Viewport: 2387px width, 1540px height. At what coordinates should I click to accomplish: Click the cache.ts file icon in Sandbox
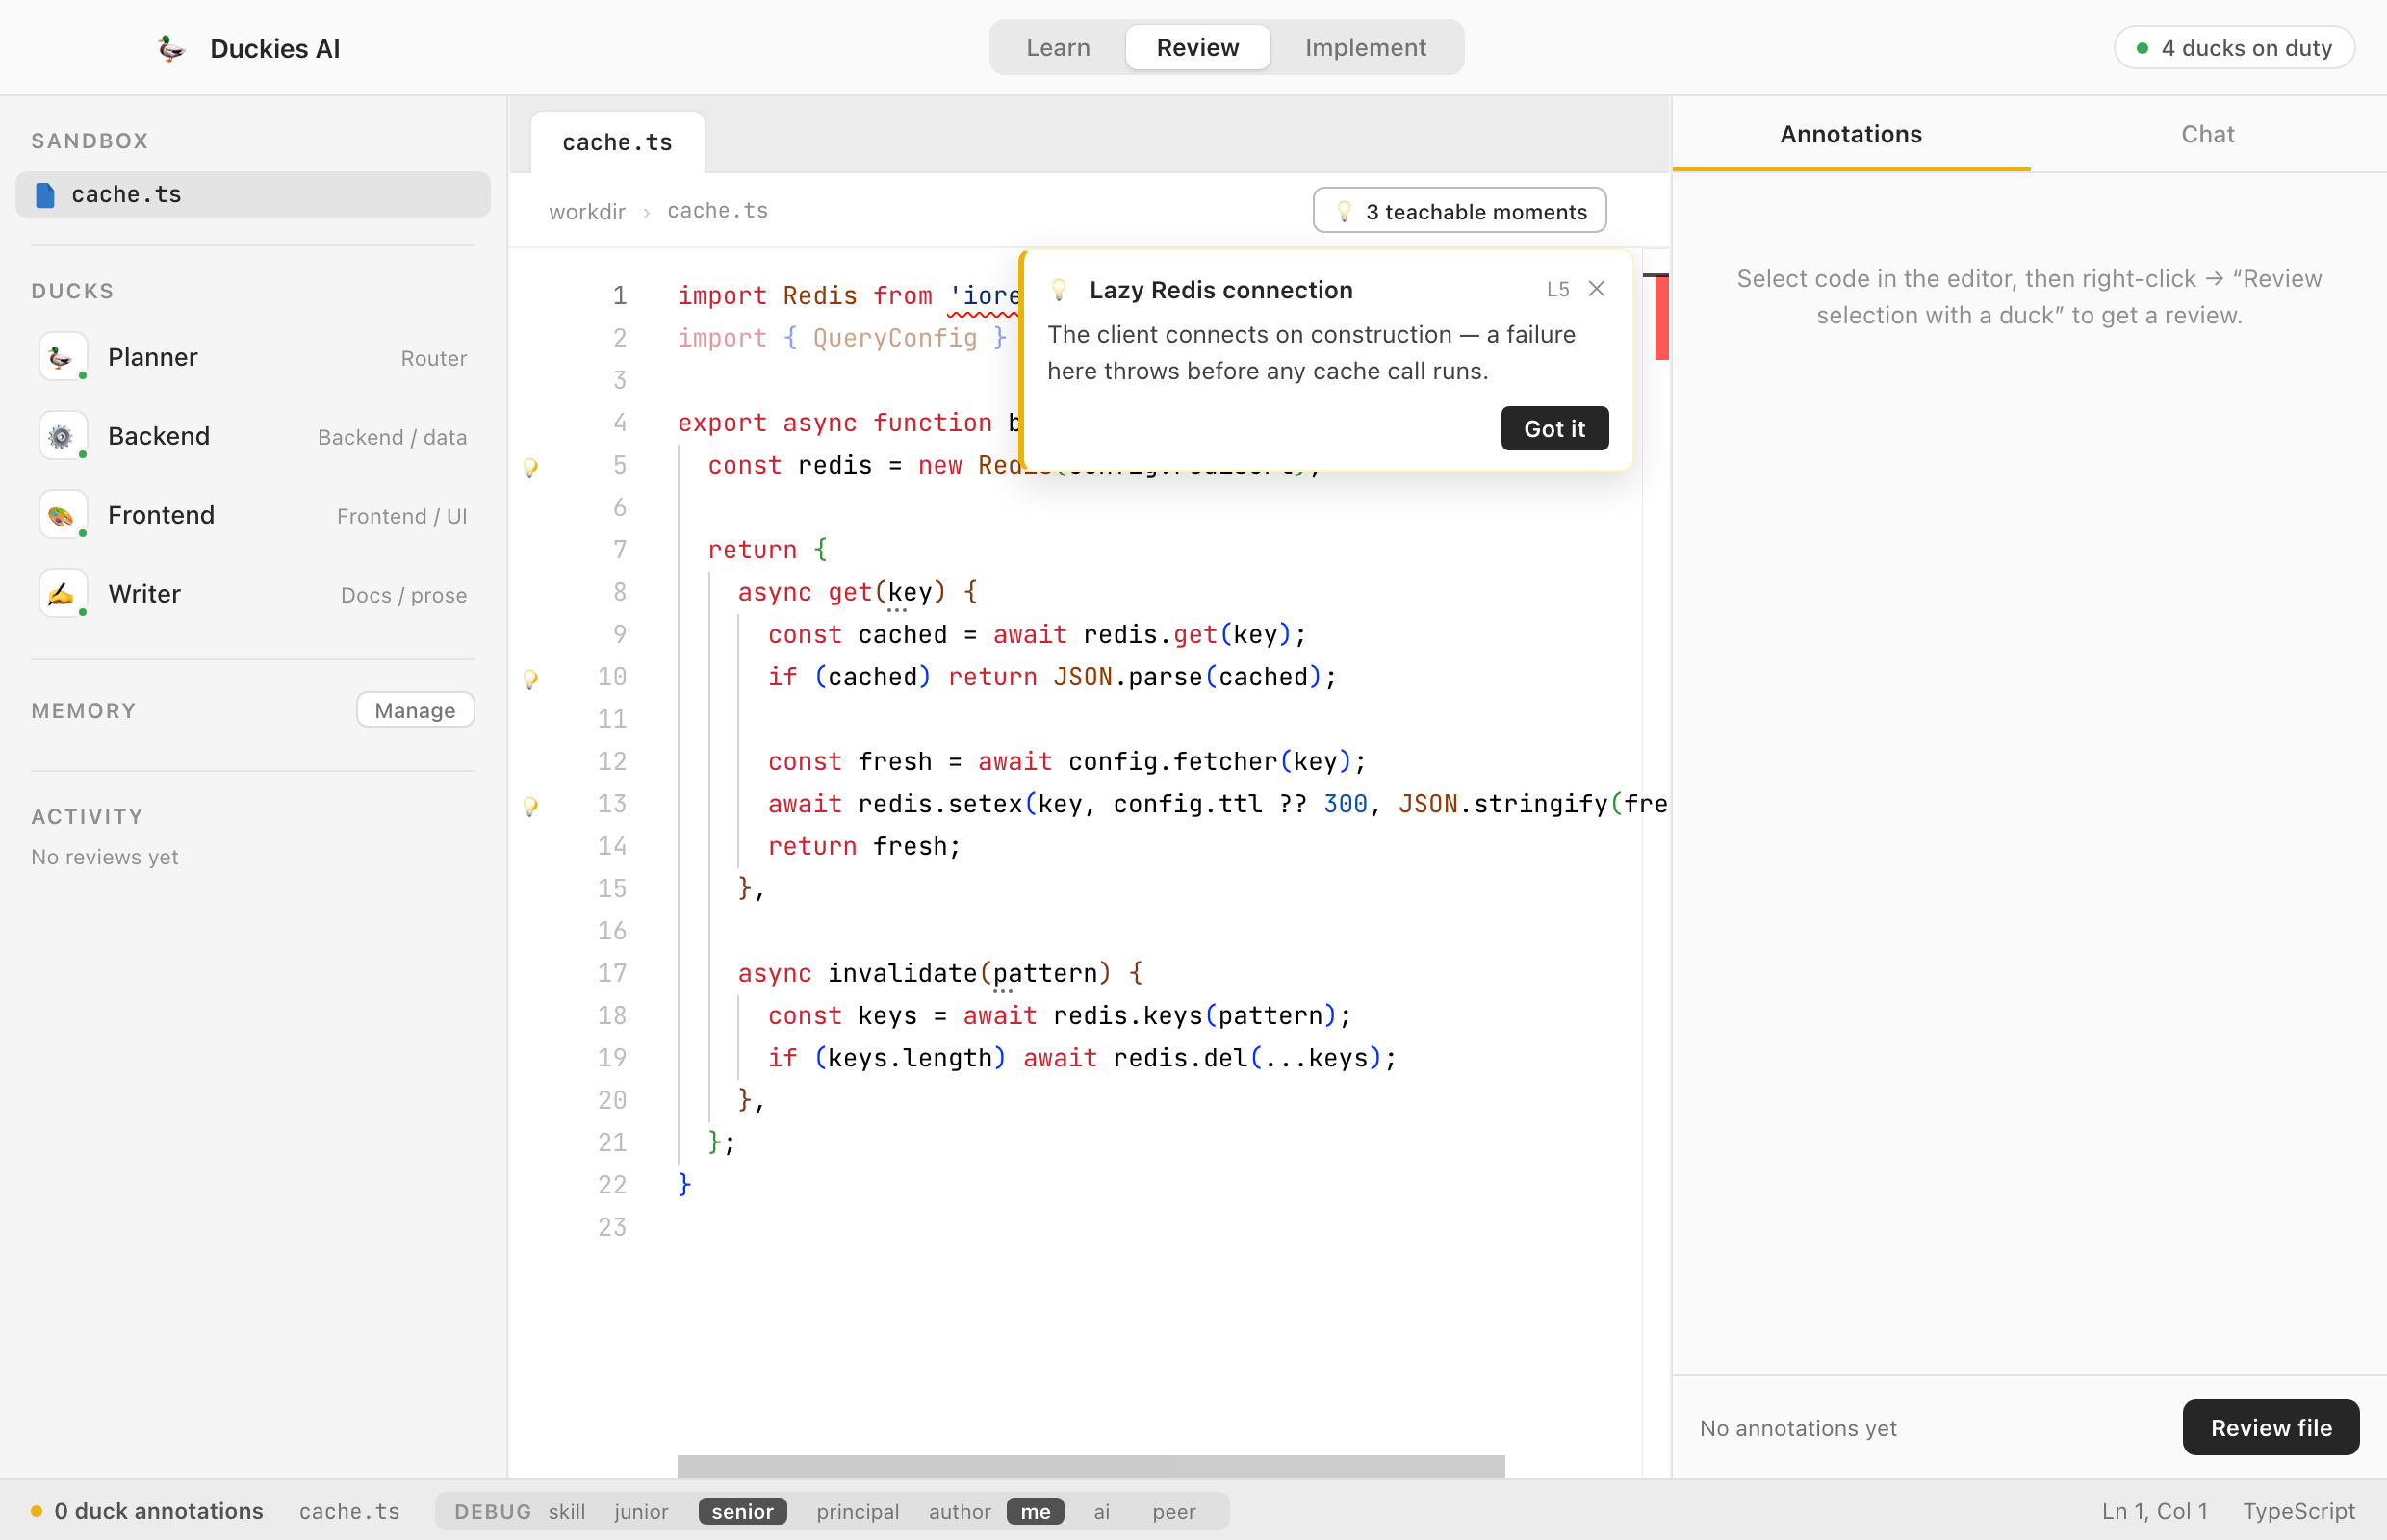(45, 195)
